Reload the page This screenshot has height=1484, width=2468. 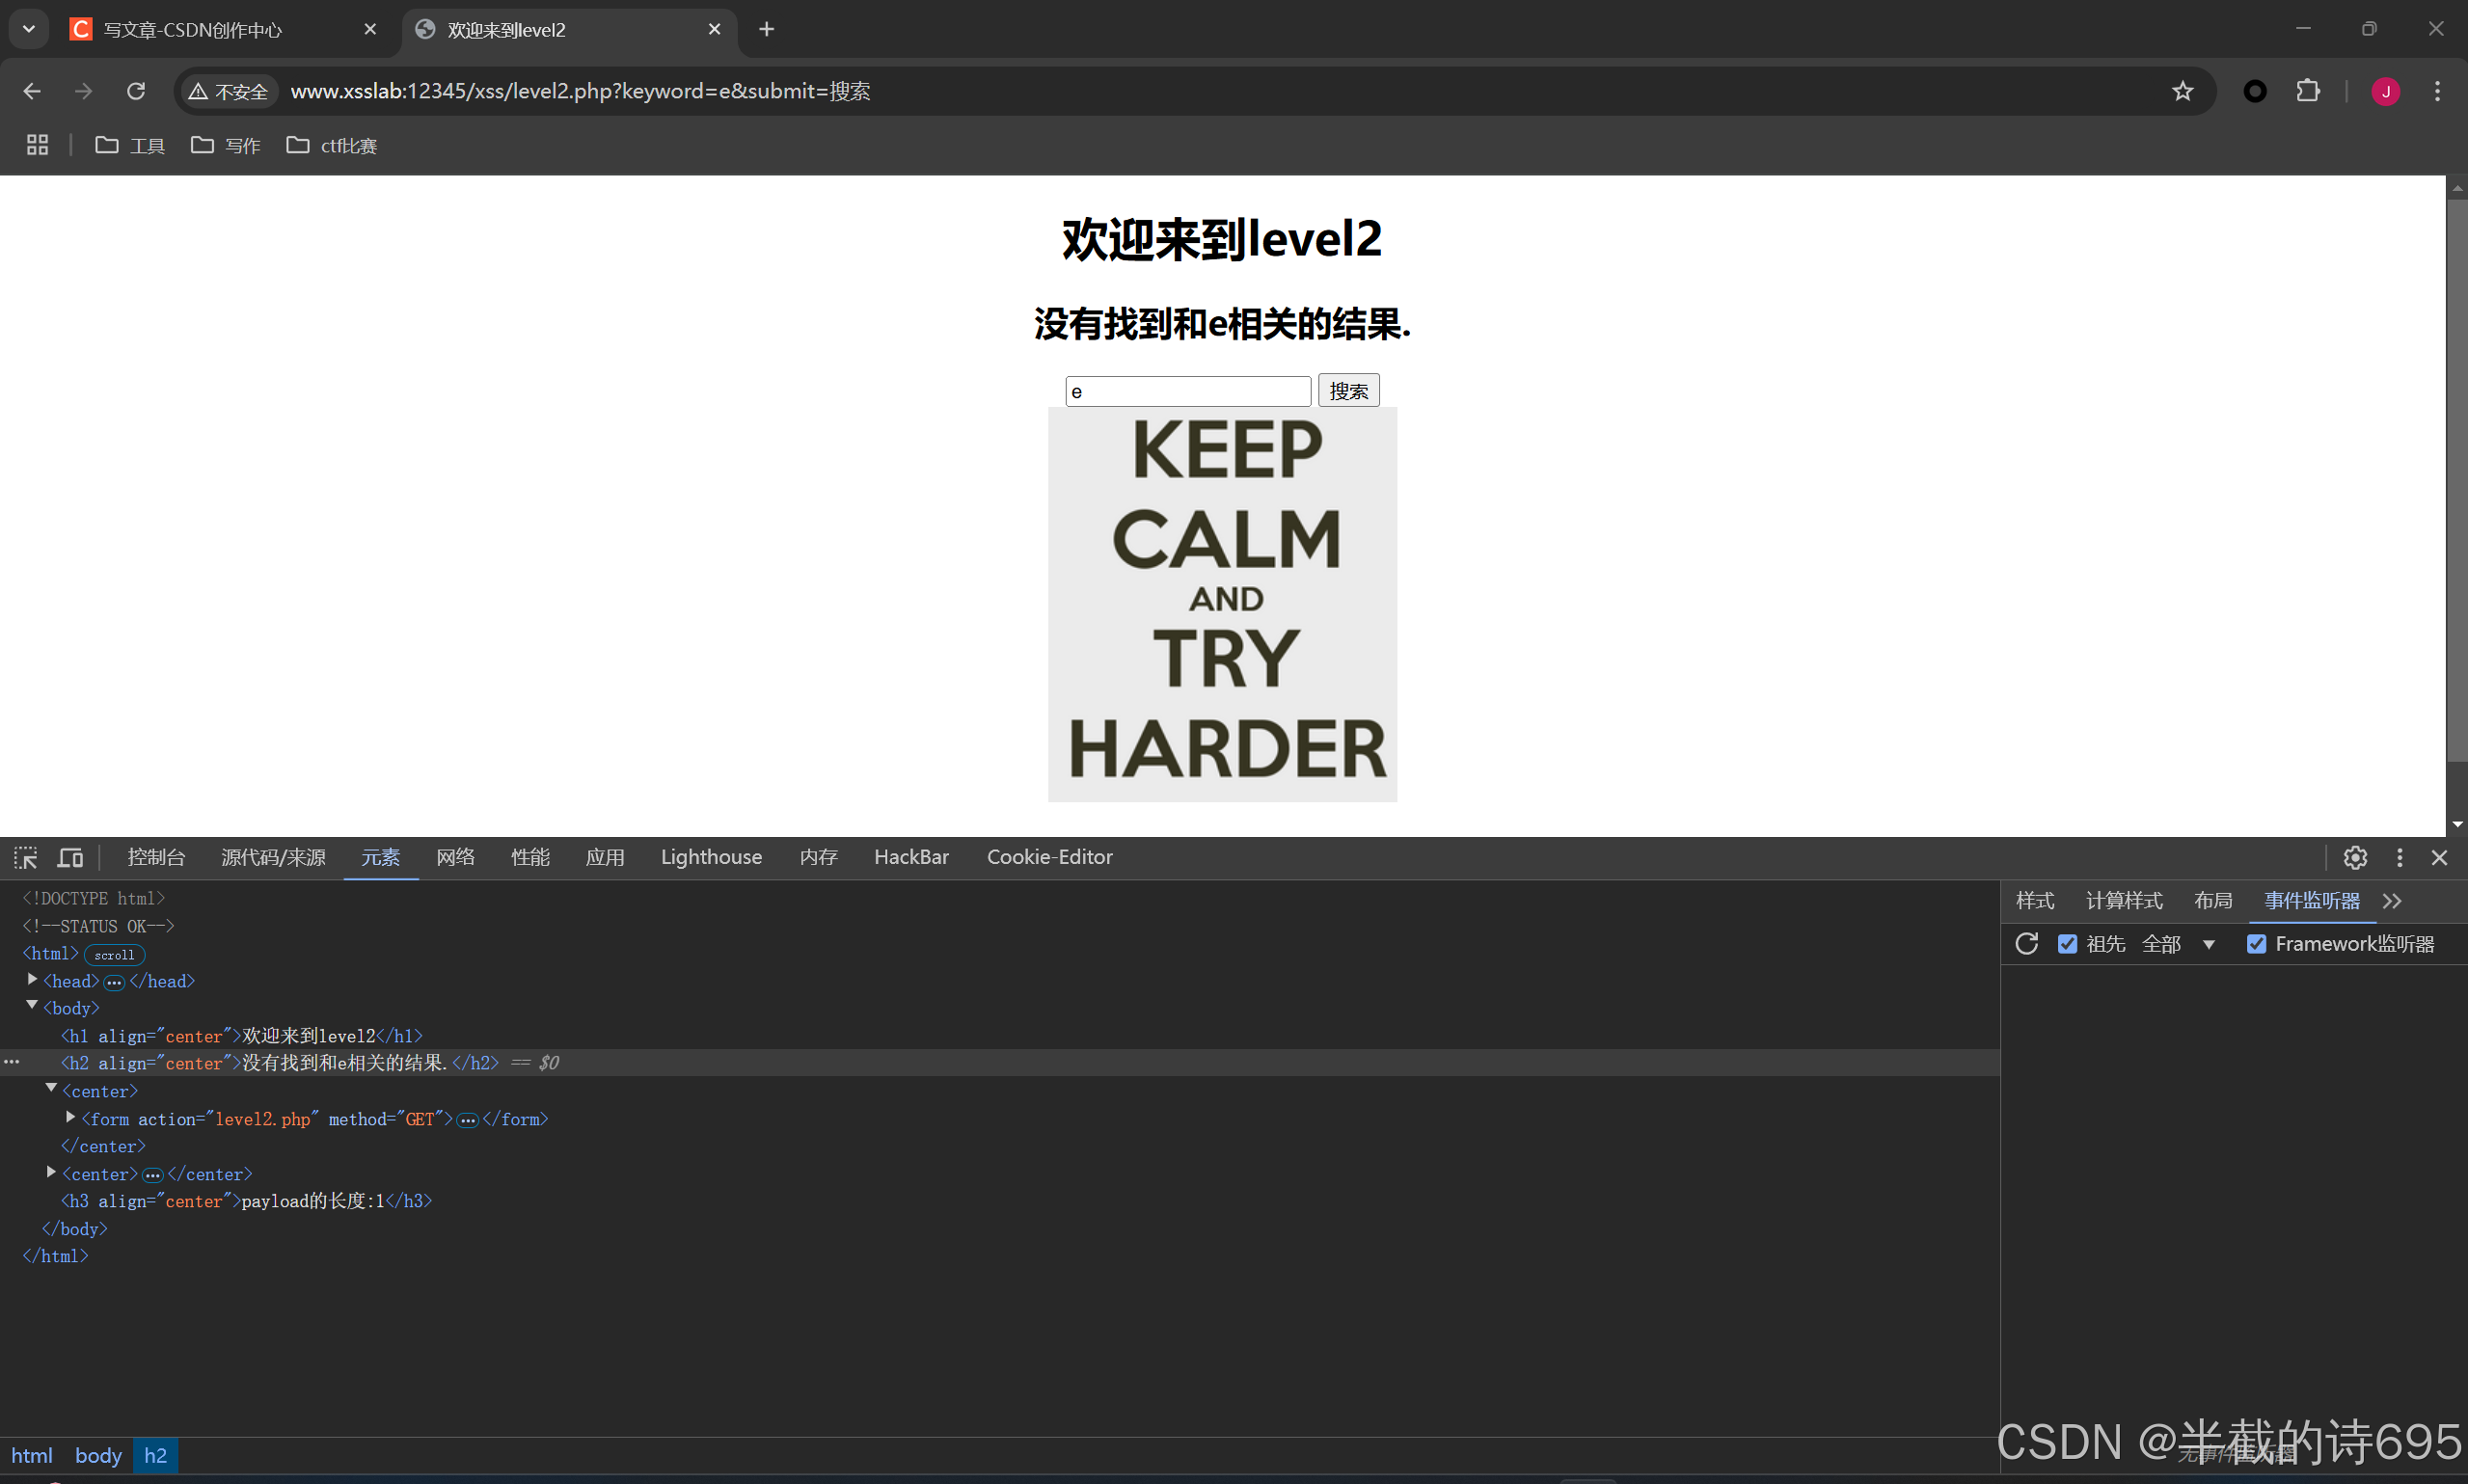136,91
